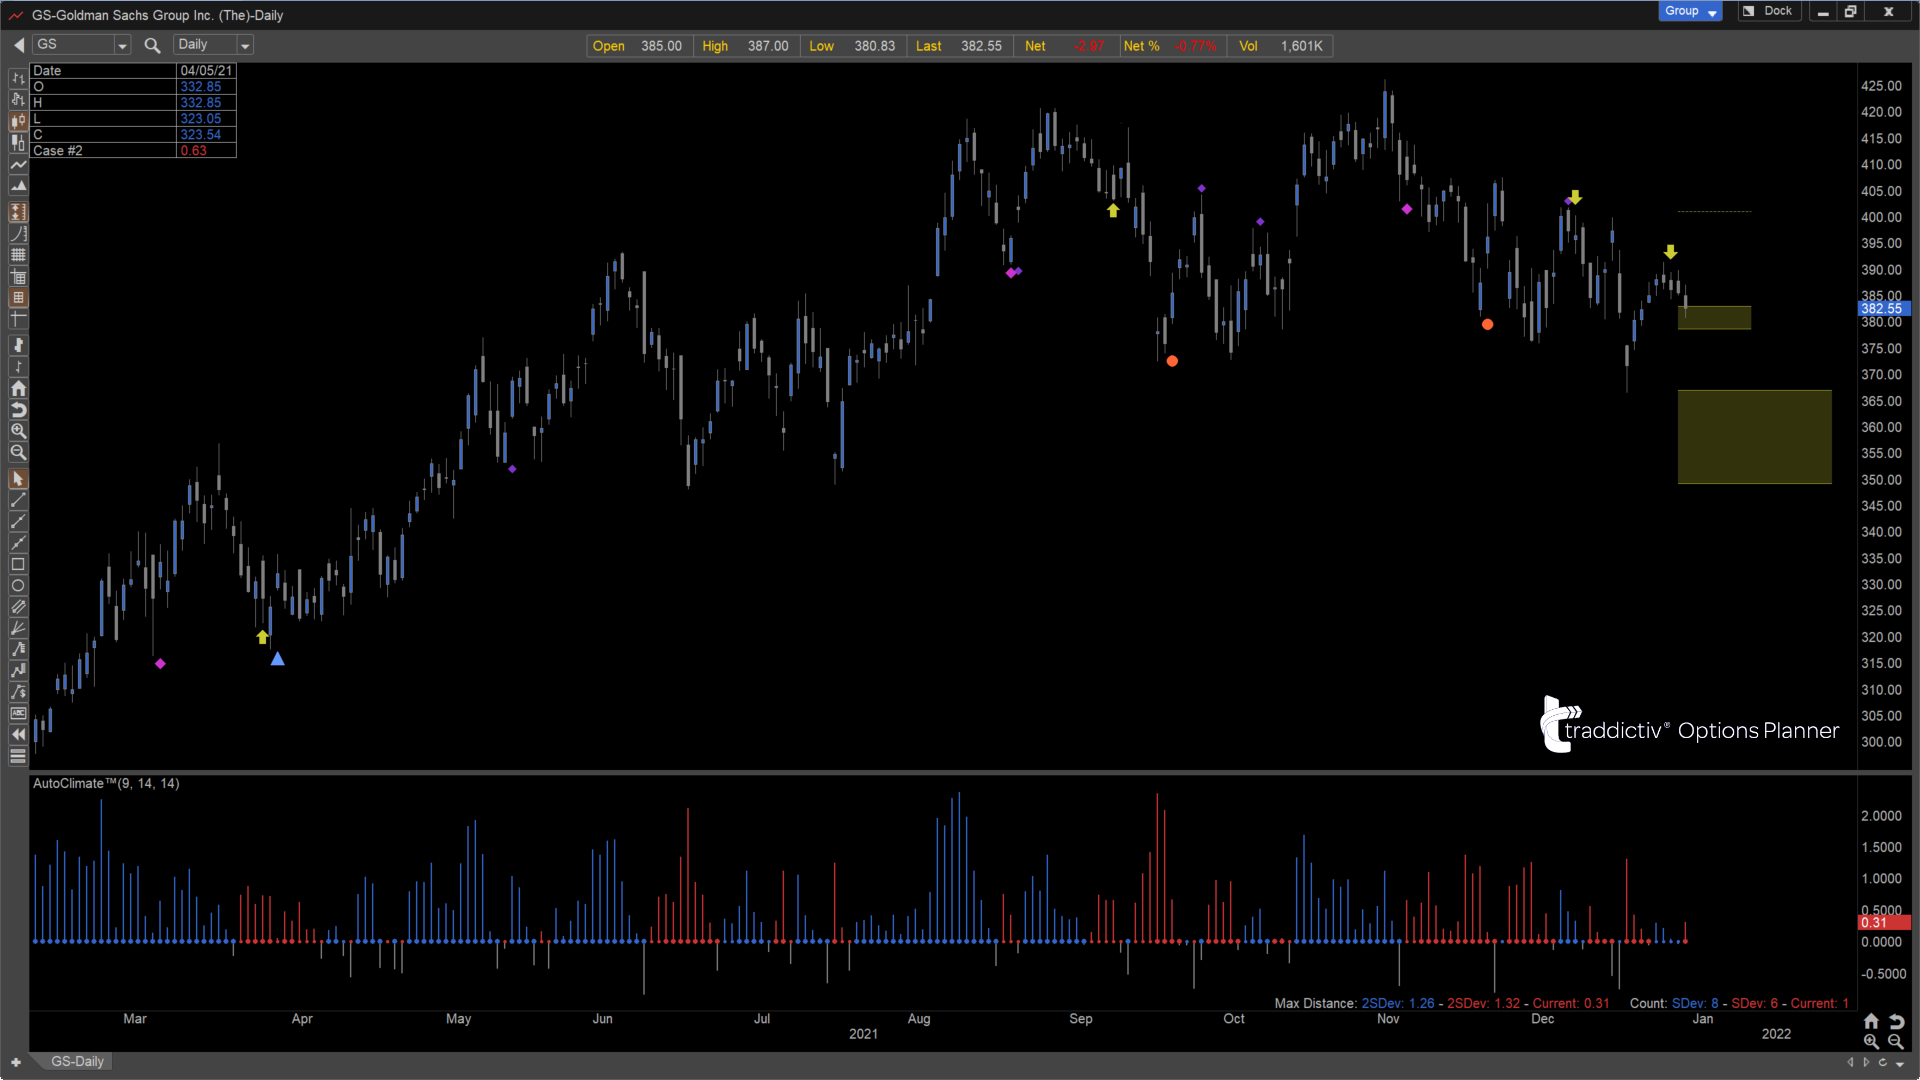Click into the GS symbol input field
Screen dimensions: 1920x1080
(74, 45)
